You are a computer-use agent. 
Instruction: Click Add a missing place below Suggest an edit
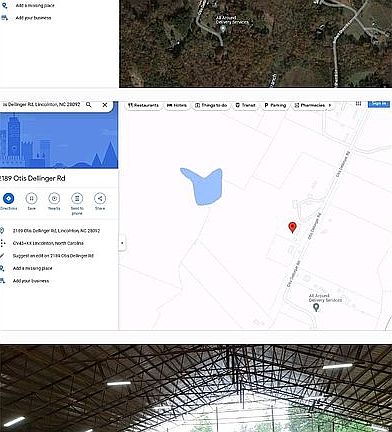coord(32,268)
